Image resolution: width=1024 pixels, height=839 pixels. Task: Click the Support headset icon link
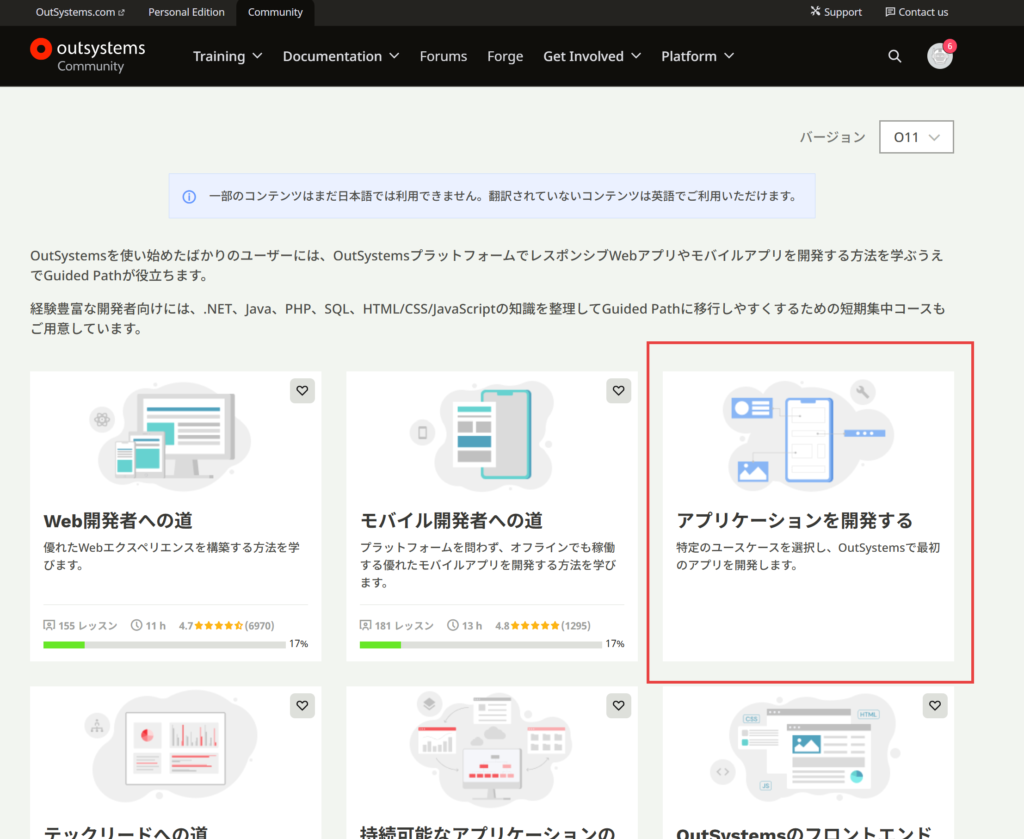(x=816, y=12)
